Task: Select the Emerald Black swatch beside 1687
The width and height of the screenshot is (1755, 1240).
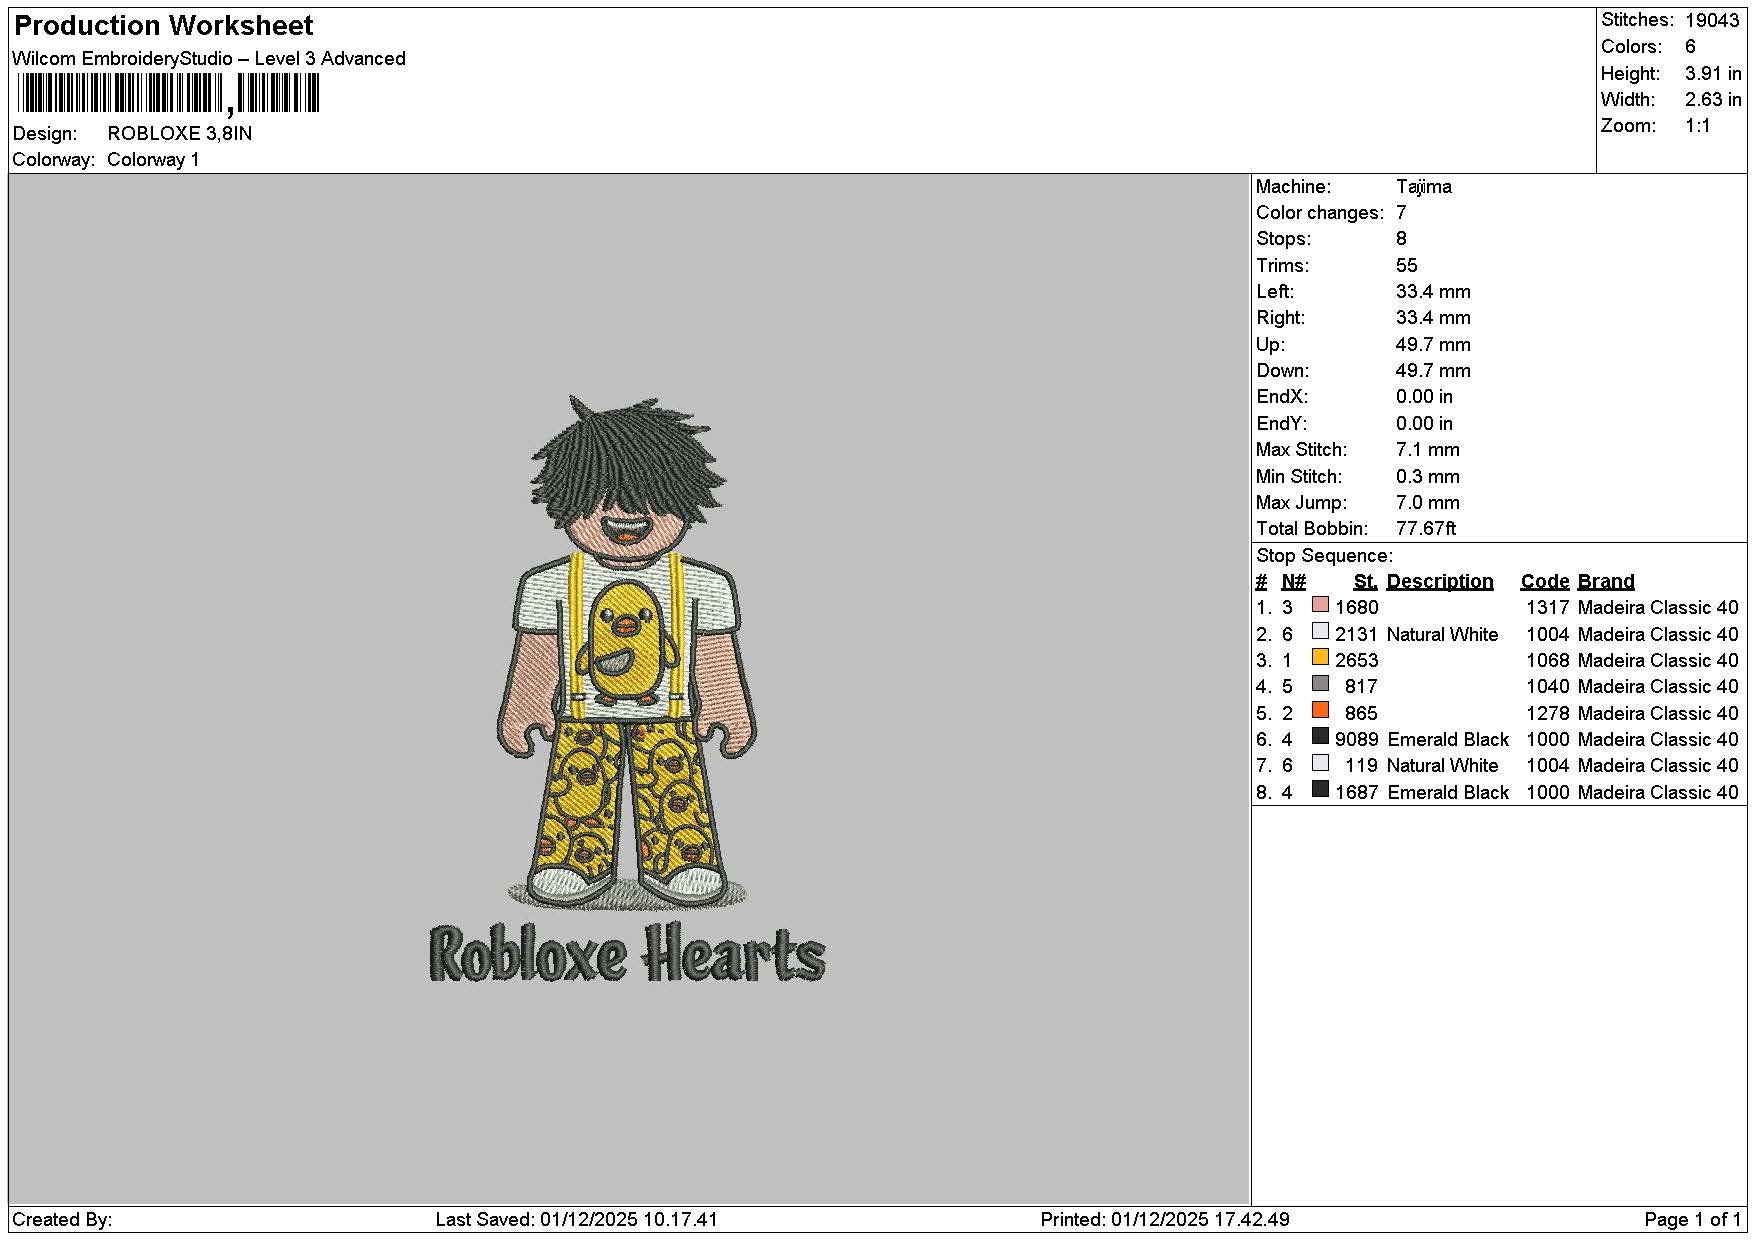Action: pos(1320,790)
